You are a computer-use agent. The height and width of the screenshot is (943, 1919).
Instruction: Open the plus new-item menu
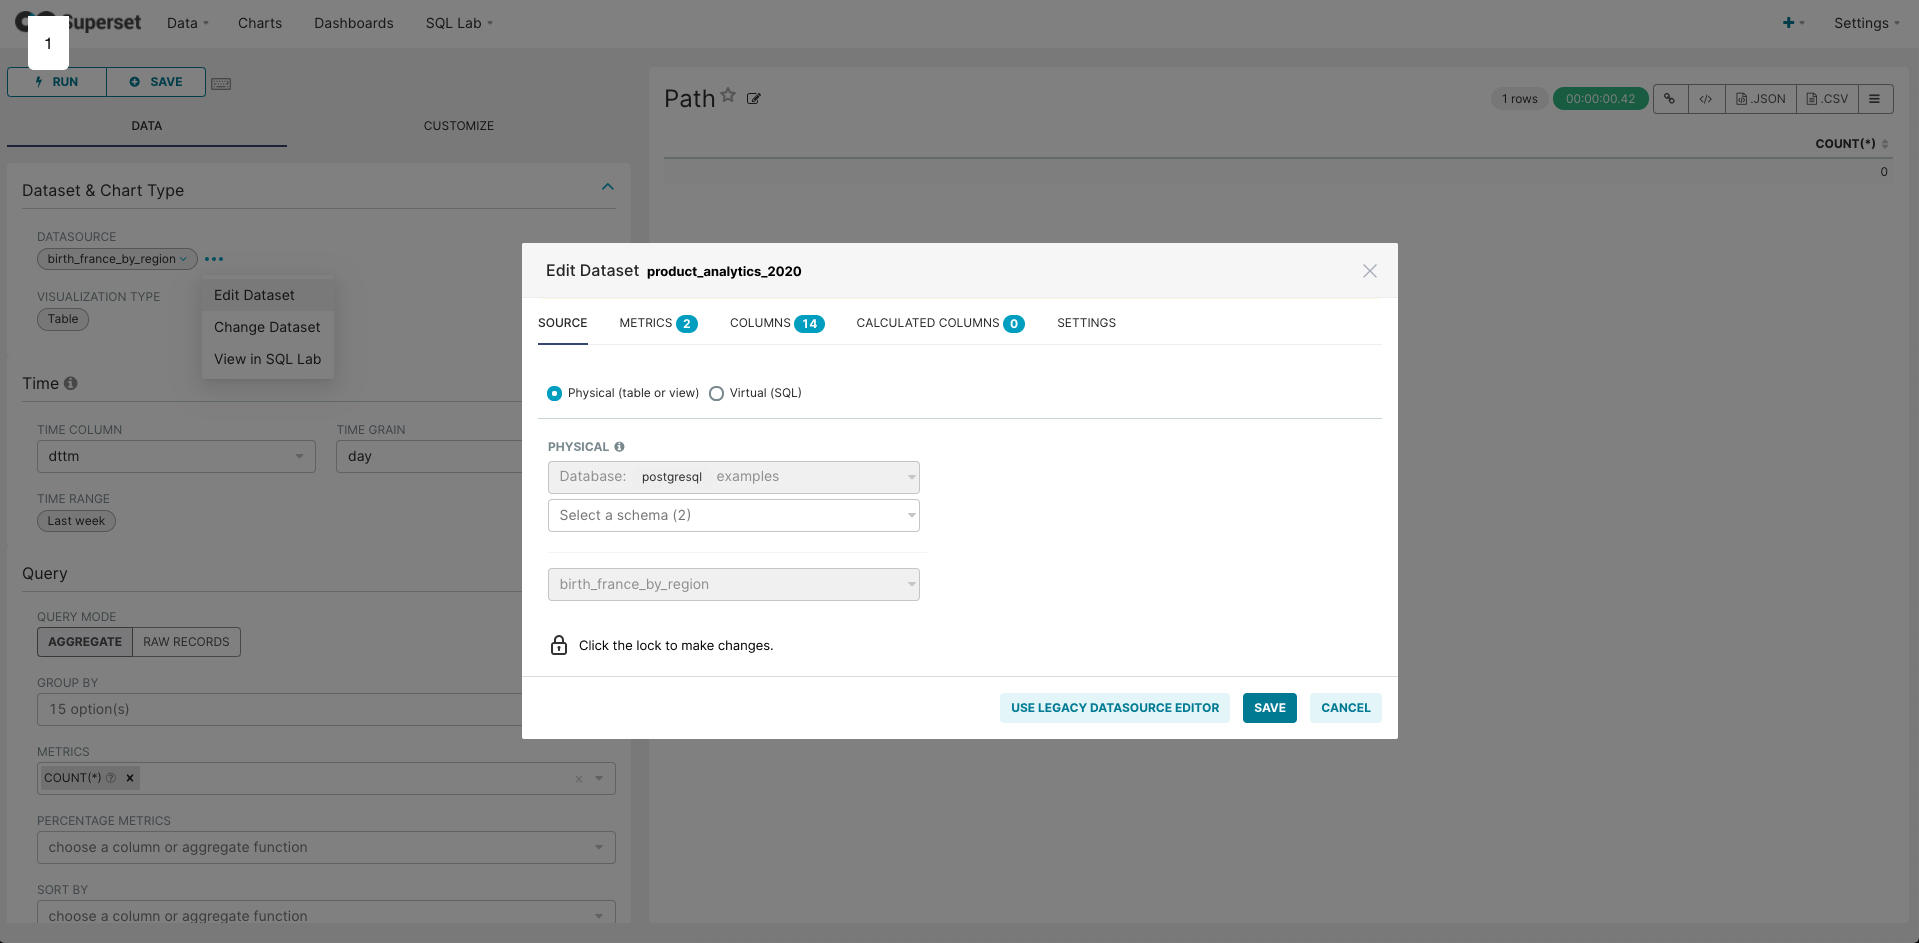(x=1793, y=23)
